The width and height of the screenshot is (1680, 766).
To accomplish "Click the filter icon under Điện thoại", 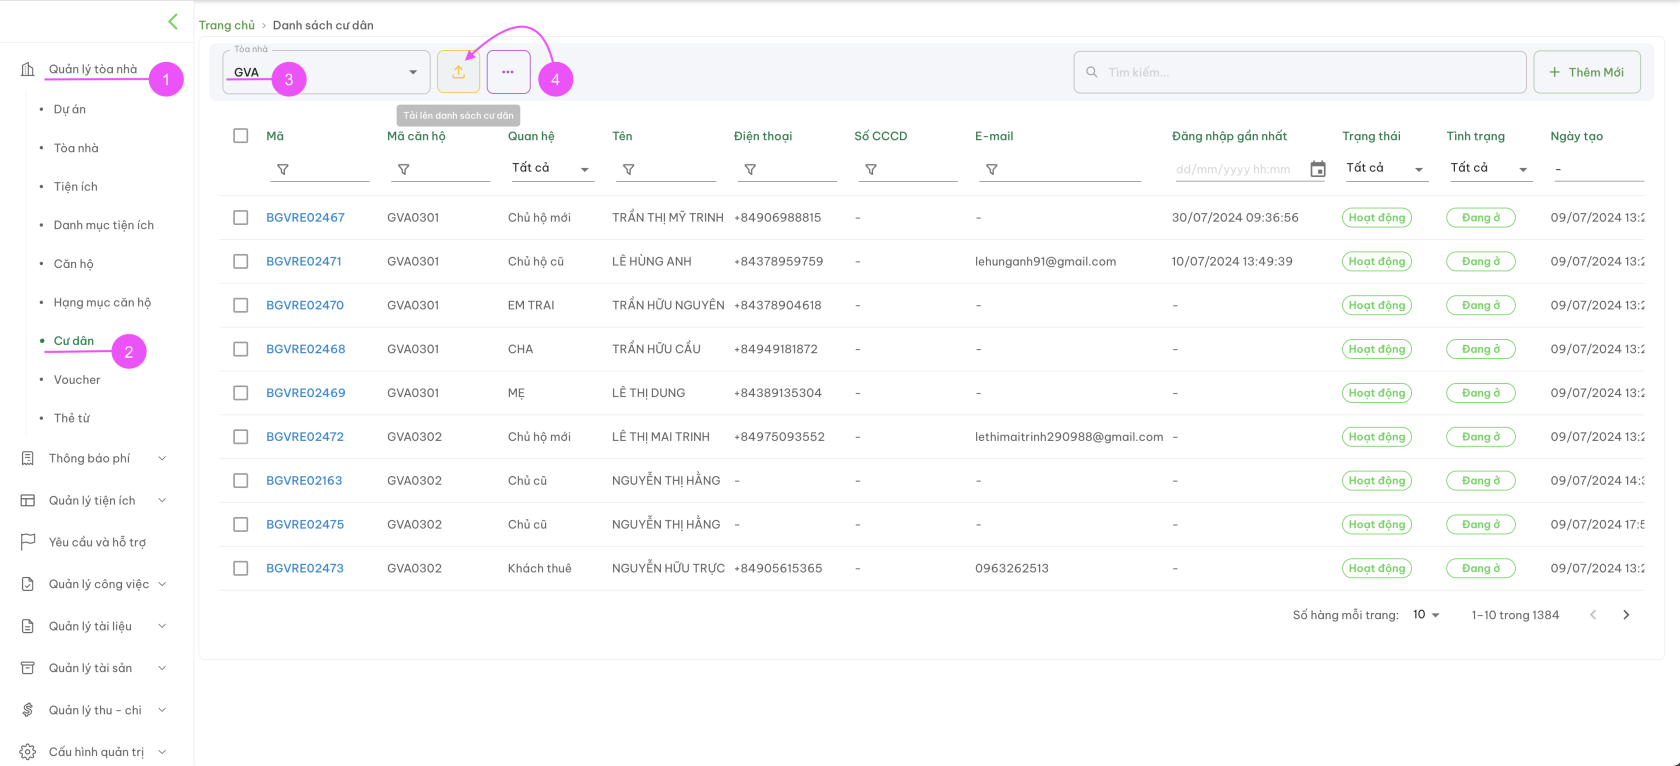I will 750,170.
